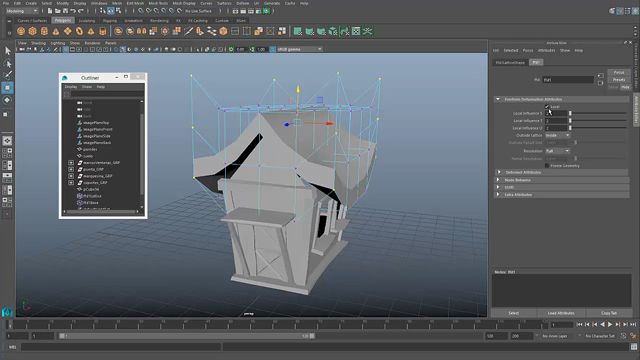Expand the Extra Attributes section
This screenshot has height=360, width=640.
coord(498,195)
